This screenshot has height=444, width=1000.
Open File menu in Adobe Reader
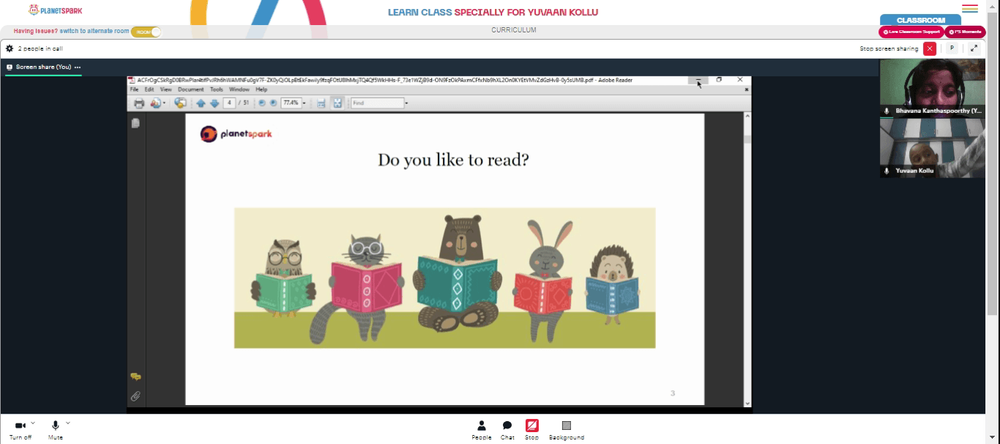[134, 89]
